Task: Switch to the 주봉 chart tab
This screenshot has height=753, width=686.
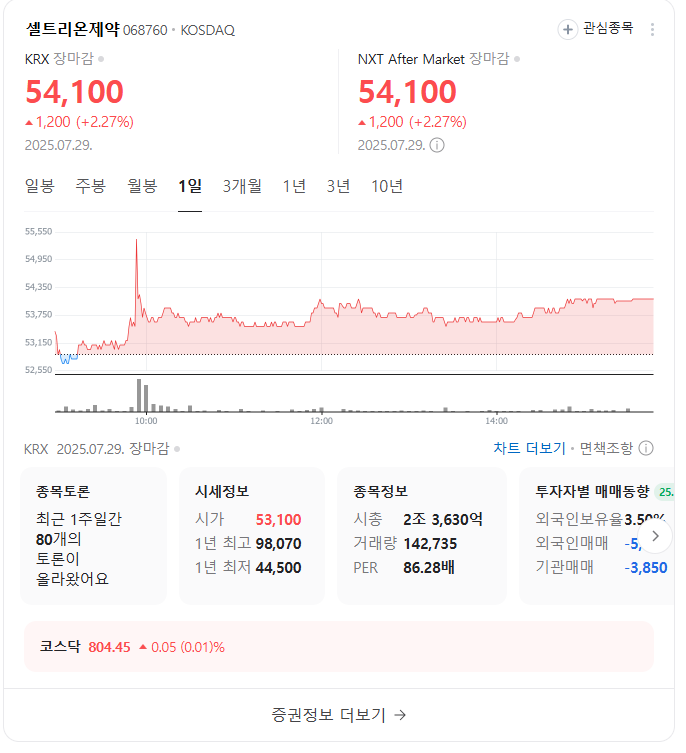Action: [91, 188]
